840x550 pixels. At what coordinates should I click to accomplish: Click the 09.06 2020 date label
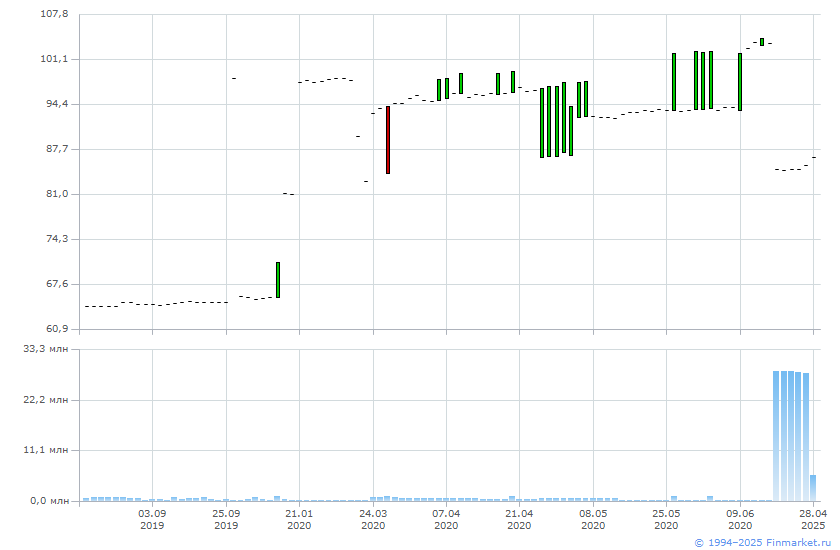pos(740,519)
